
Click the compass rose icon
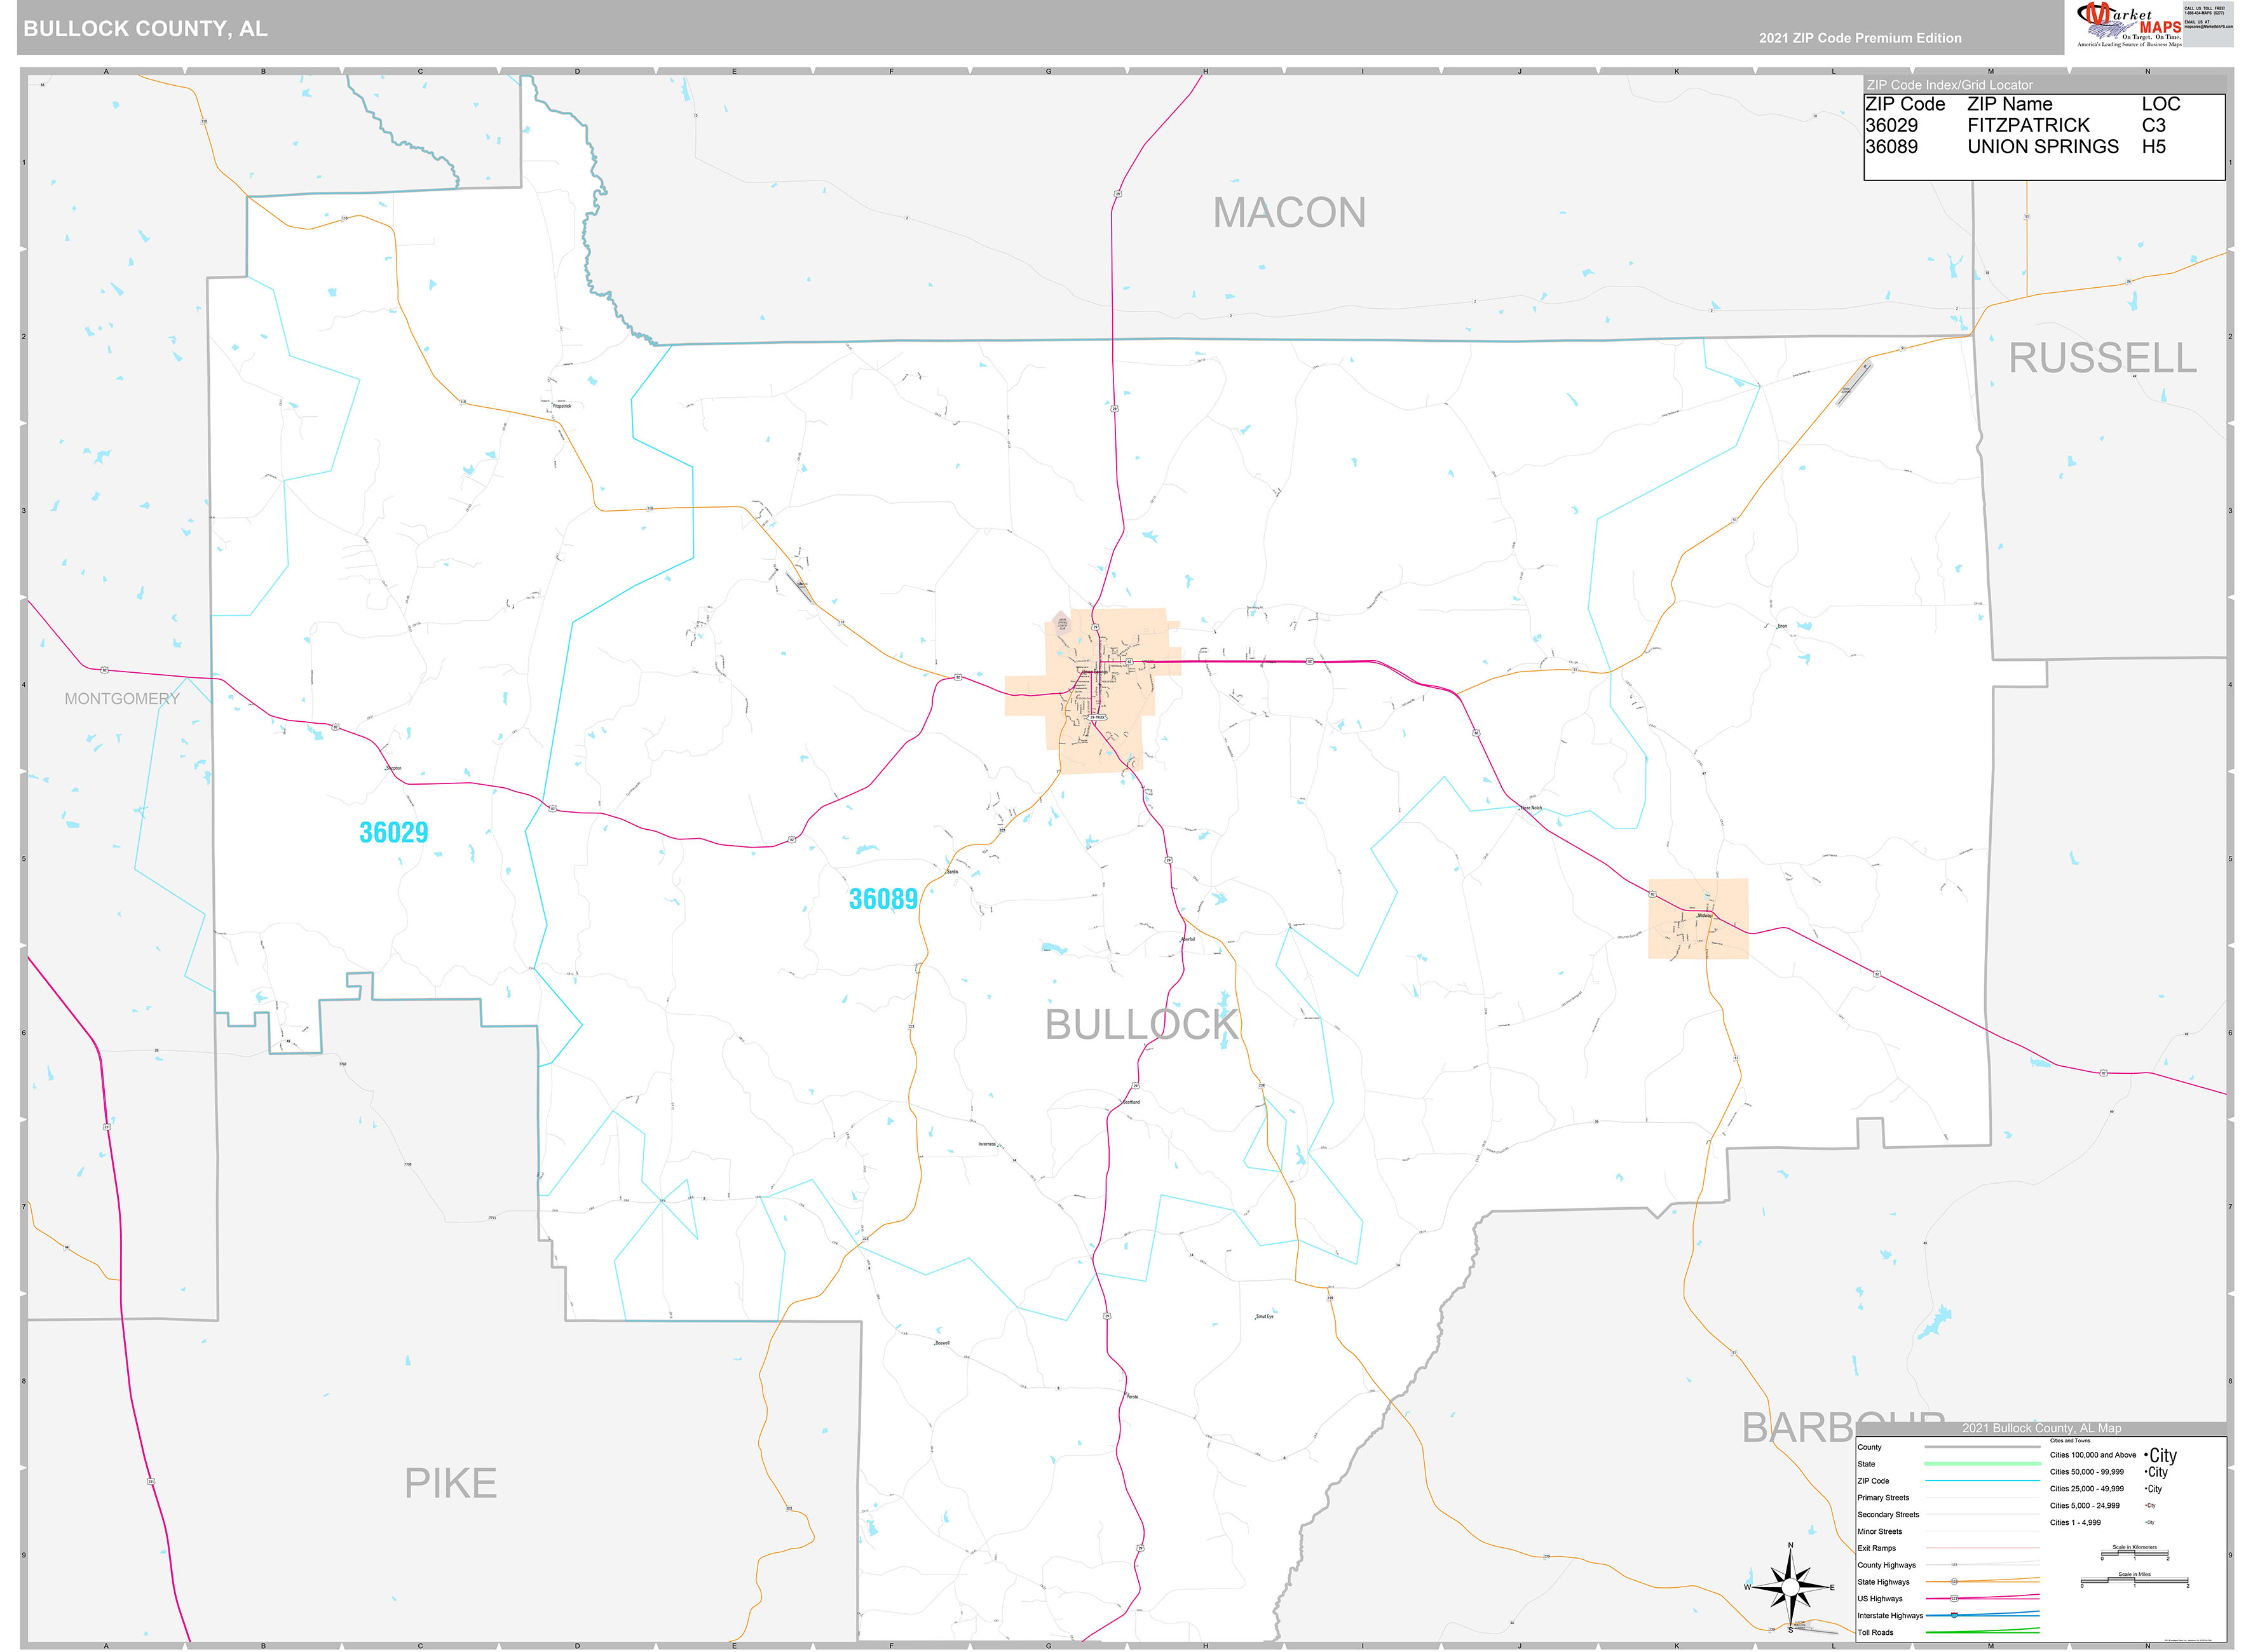pos(1790,1587)
